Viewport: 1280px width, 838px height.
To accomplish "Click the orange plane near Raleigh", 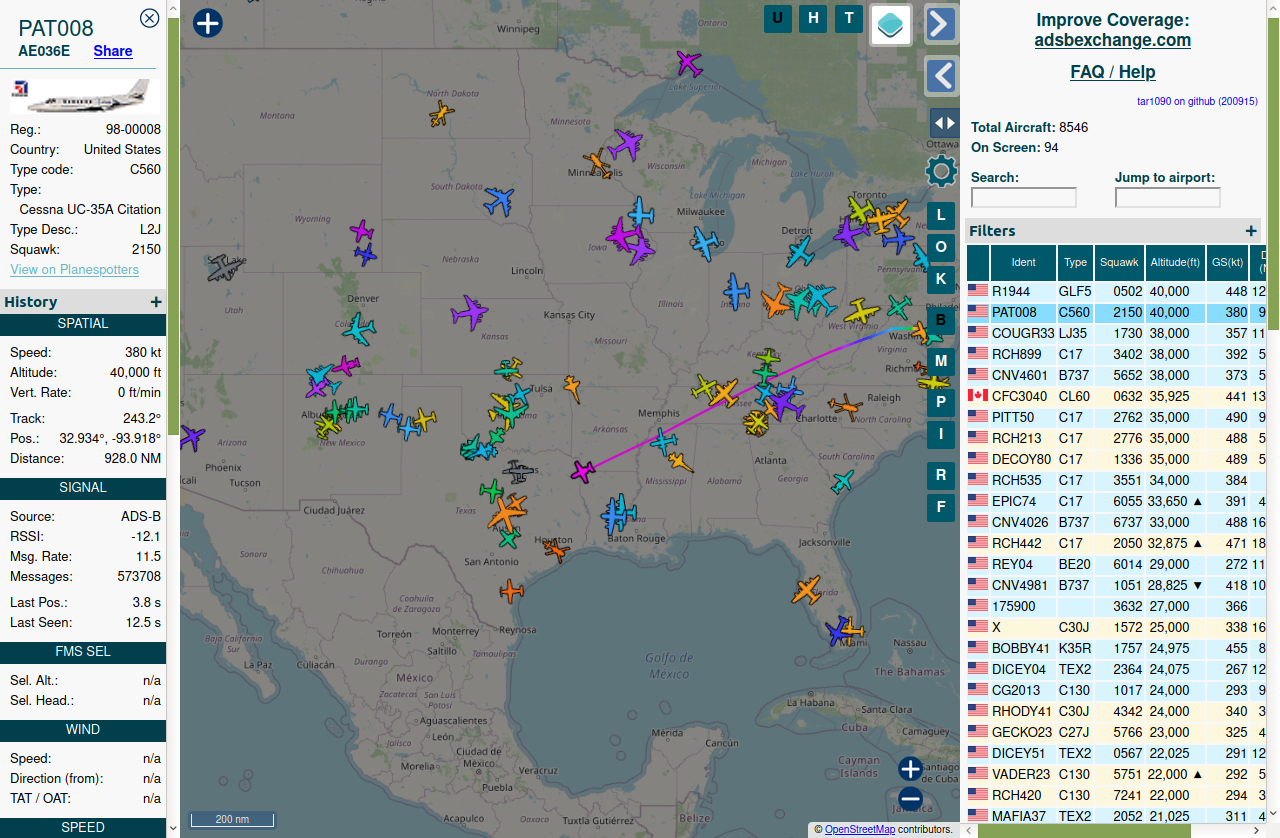I will point(846,406).
